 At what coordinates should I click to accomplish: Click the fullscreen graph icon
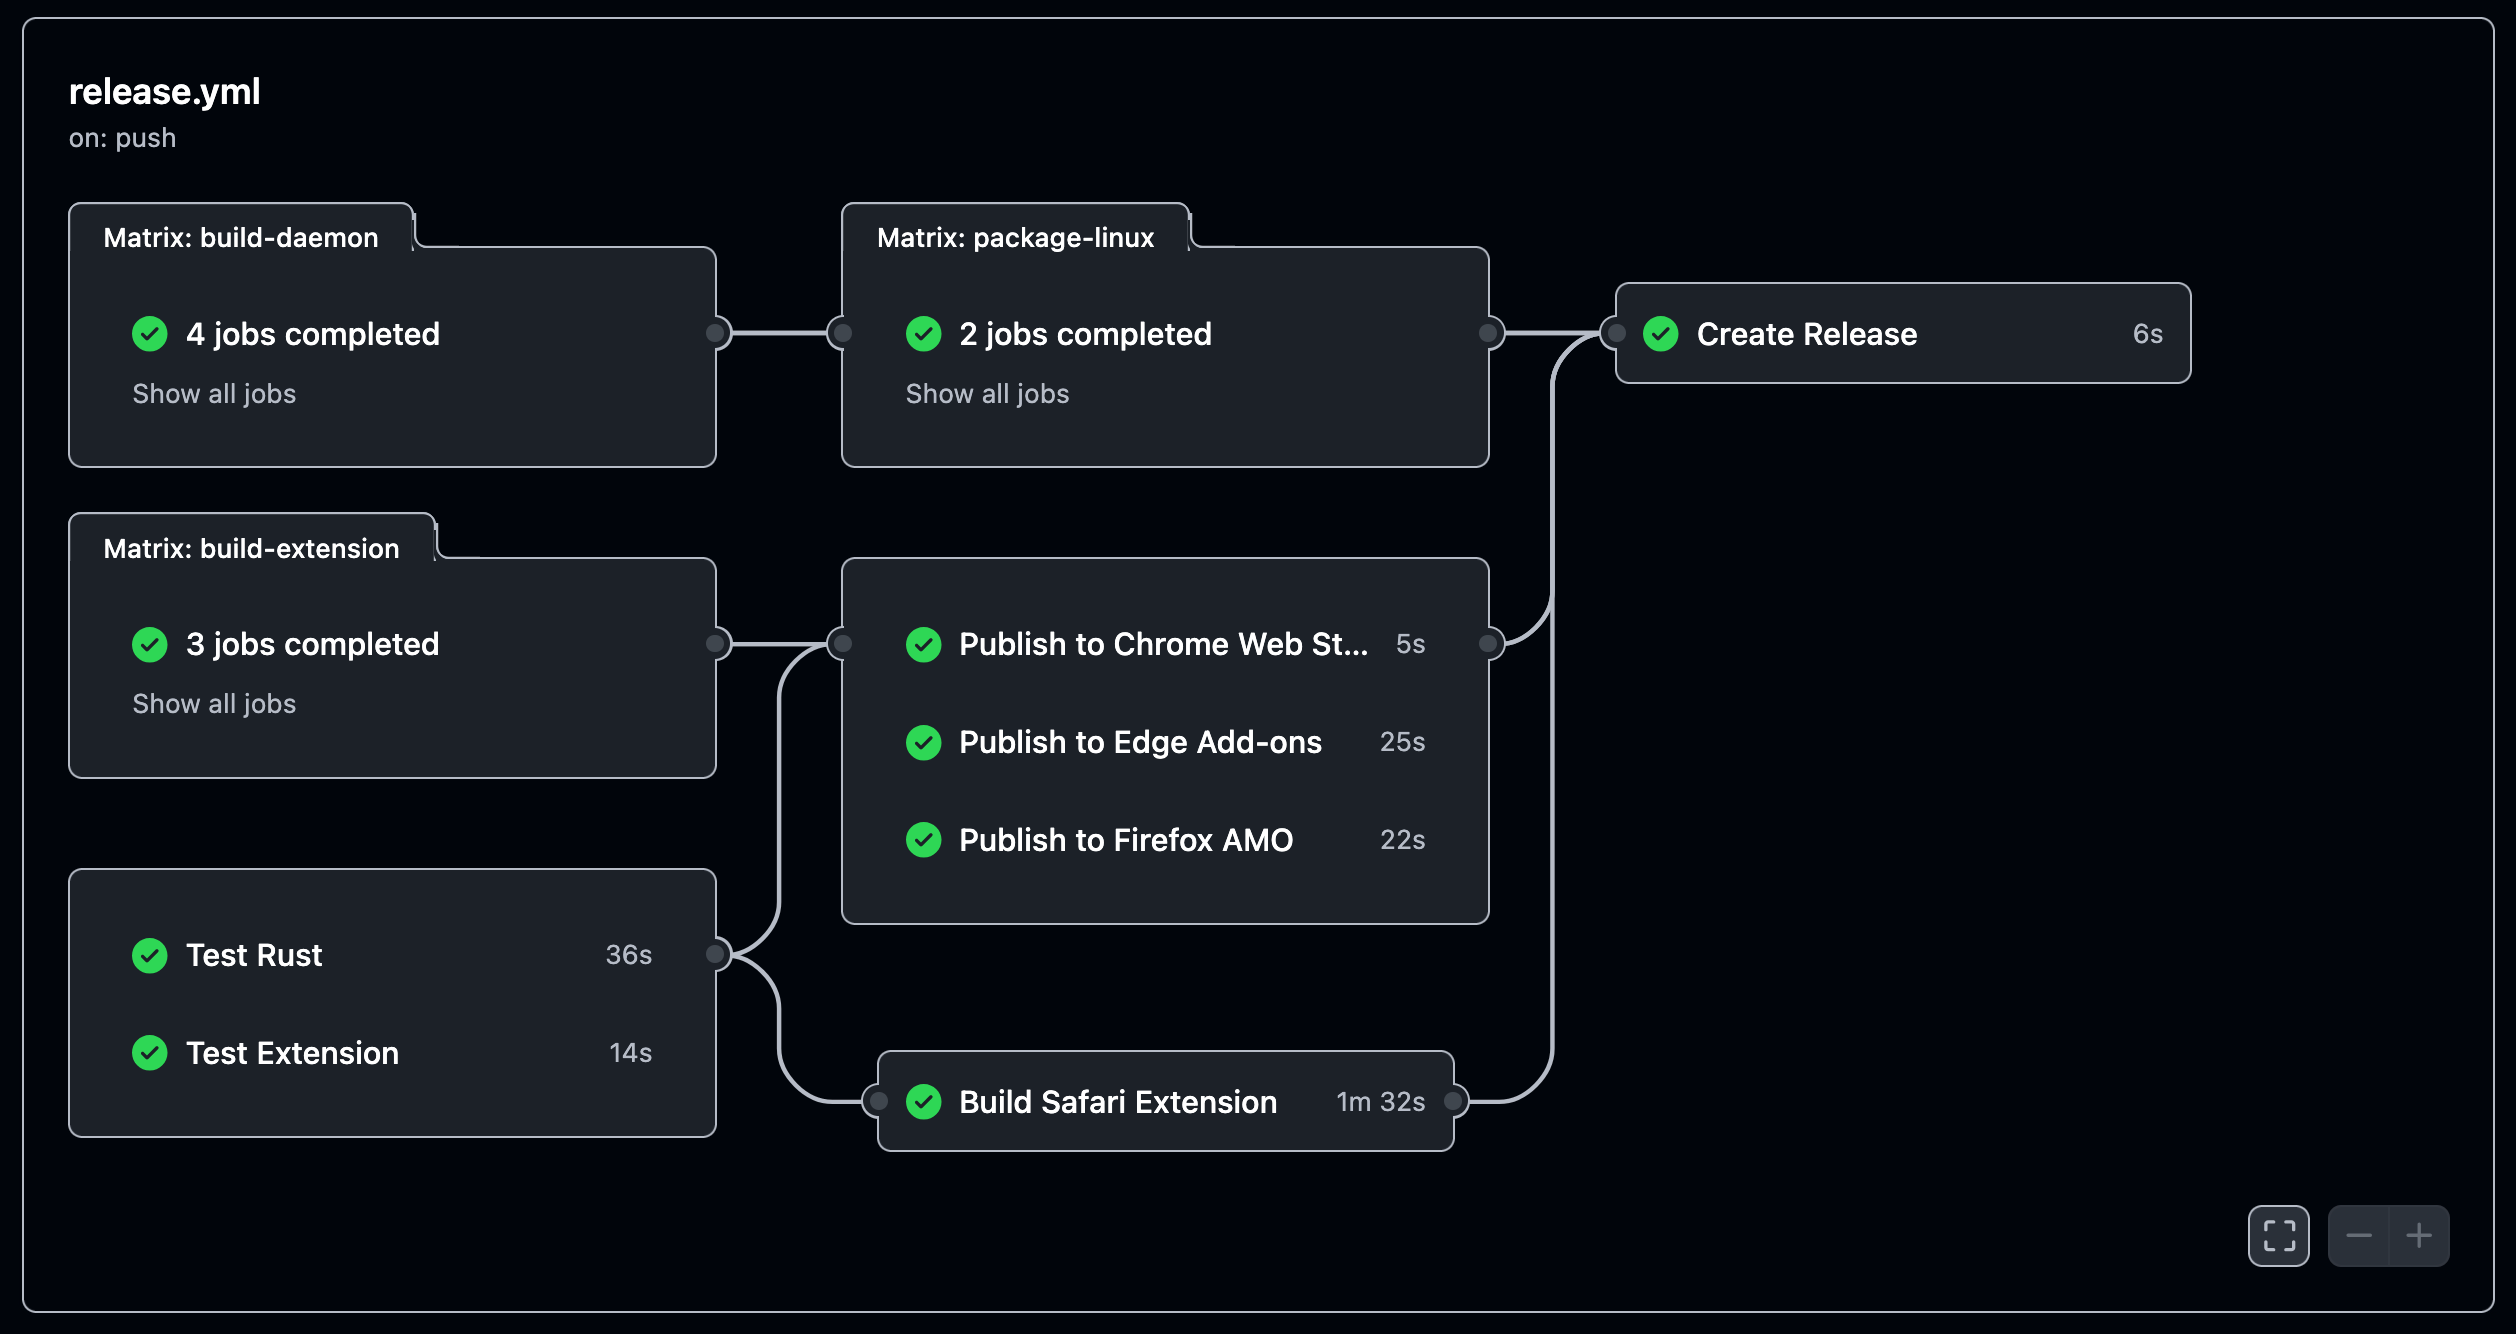pos(2278,1236)
